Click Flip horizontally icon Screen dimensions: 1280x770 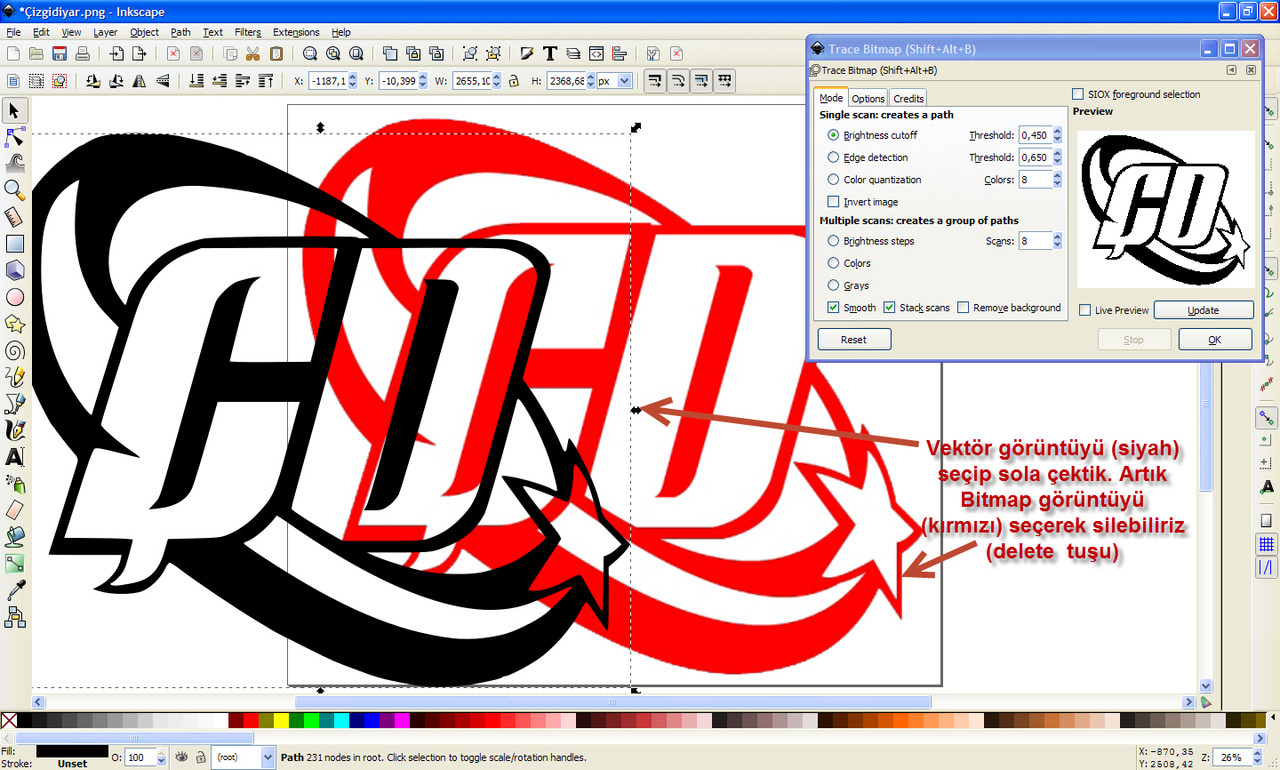coord(138,81)
